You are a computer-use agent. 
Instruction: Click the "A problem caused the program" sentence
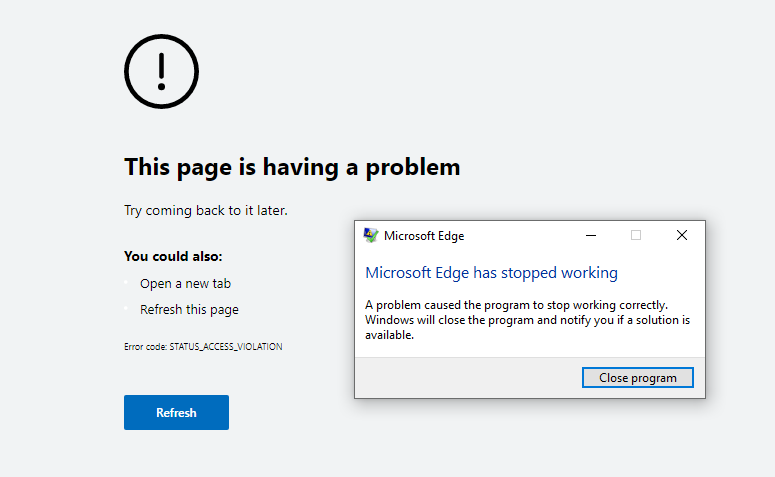tap(517, 305)
